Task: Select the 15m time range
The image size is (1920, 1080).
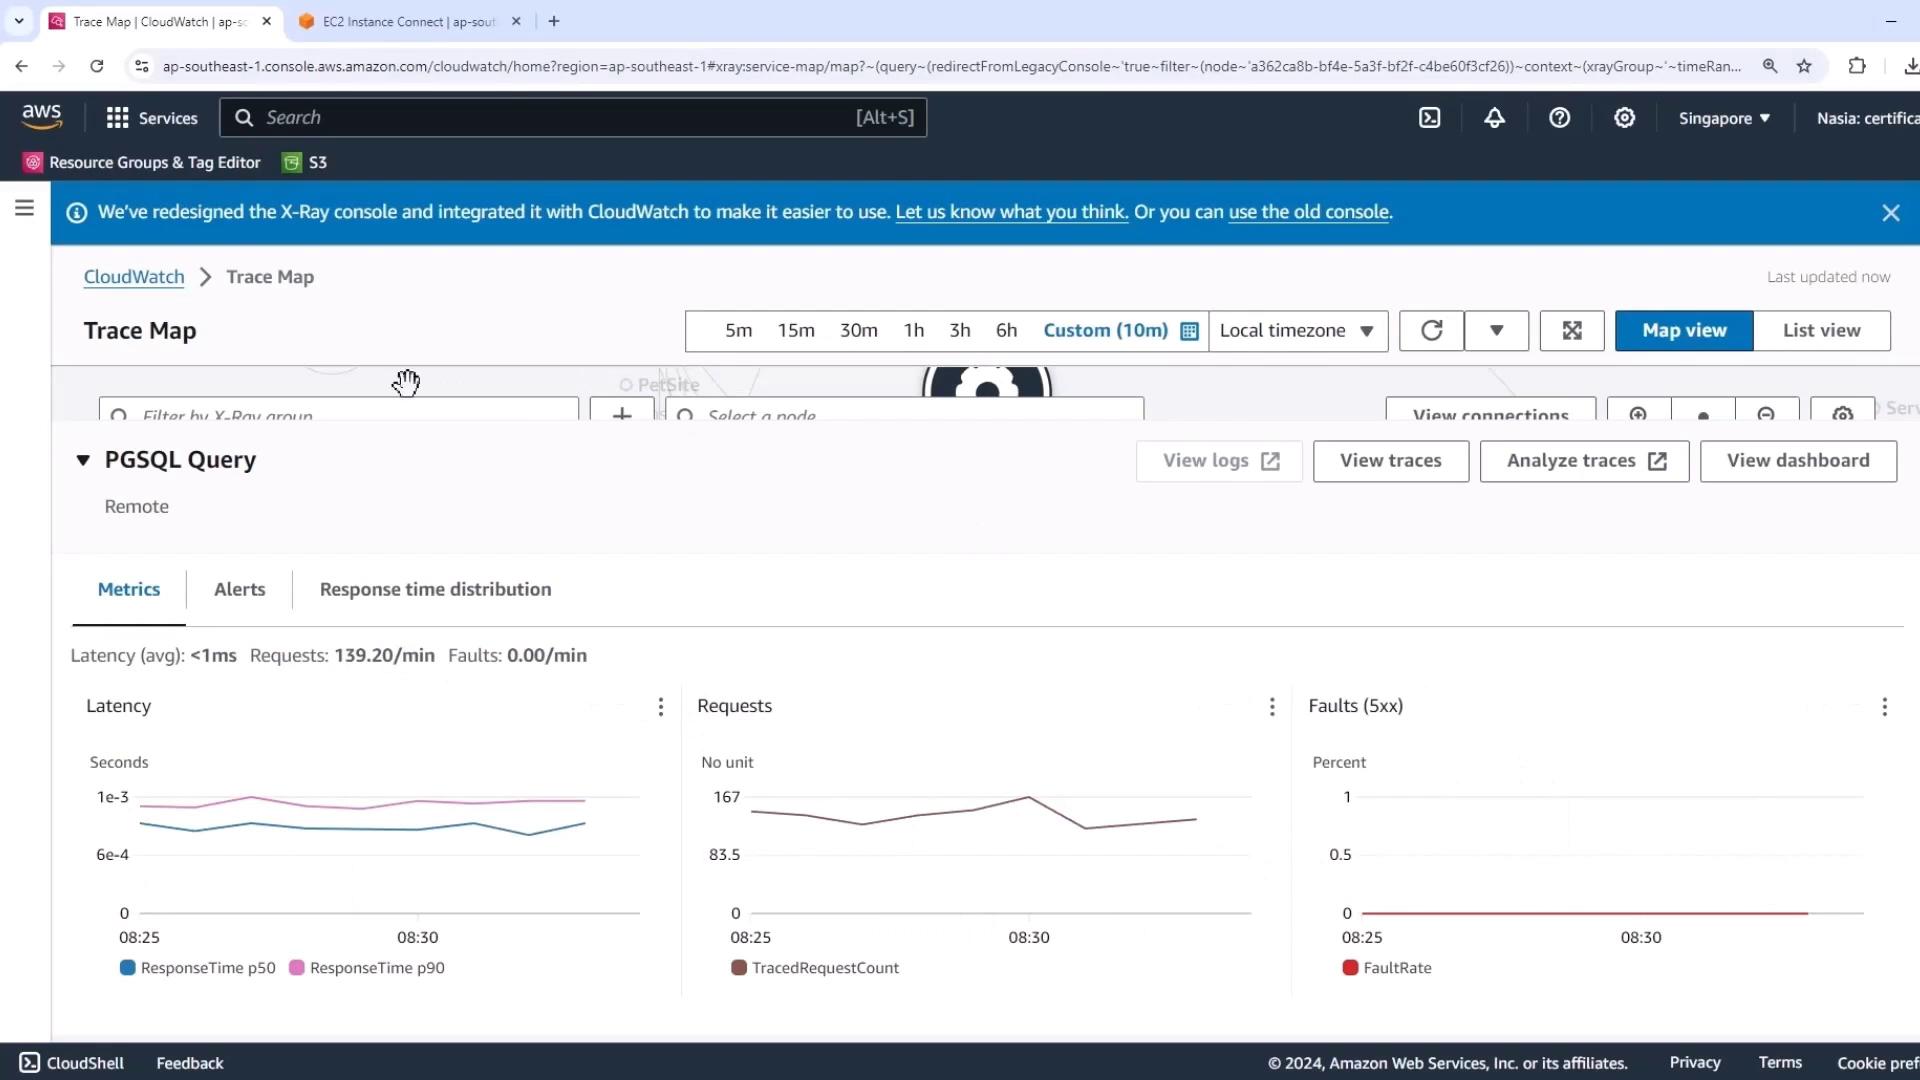Action: (x=796, y=331)
